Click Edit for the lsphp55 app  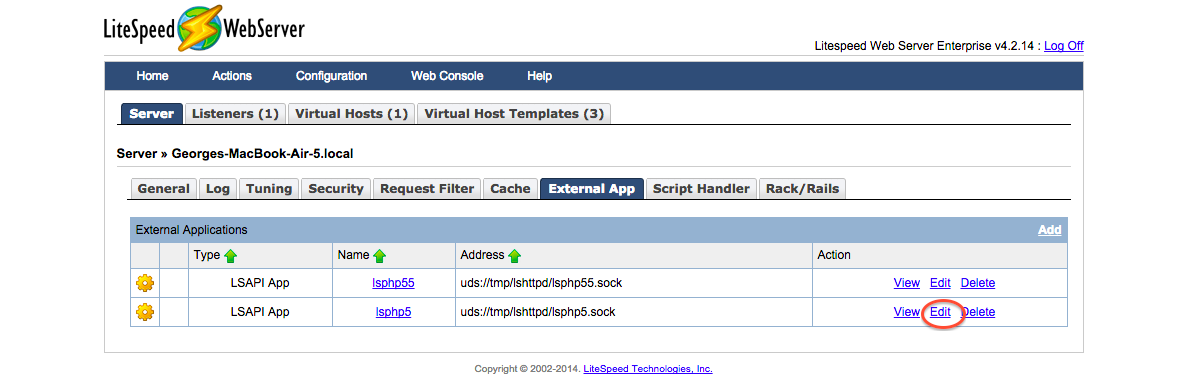[x=940, y=283]
